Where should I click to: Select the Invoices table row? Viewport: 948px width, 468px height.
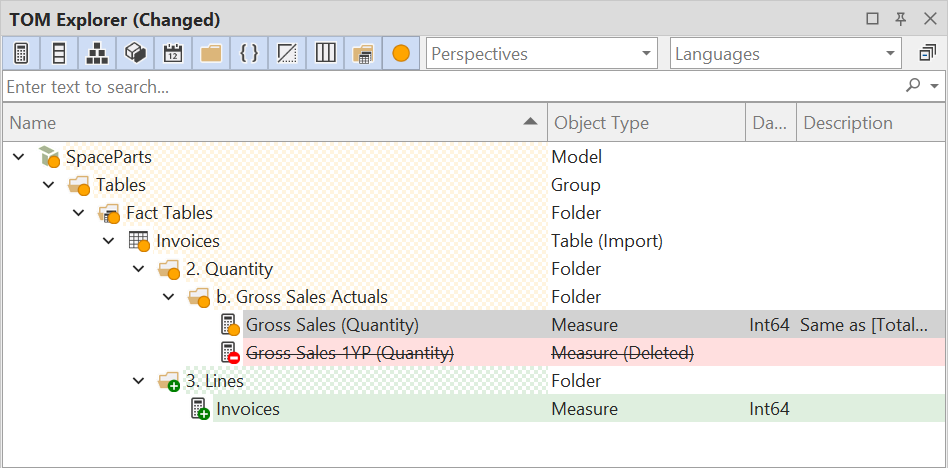tap(188, 241)
